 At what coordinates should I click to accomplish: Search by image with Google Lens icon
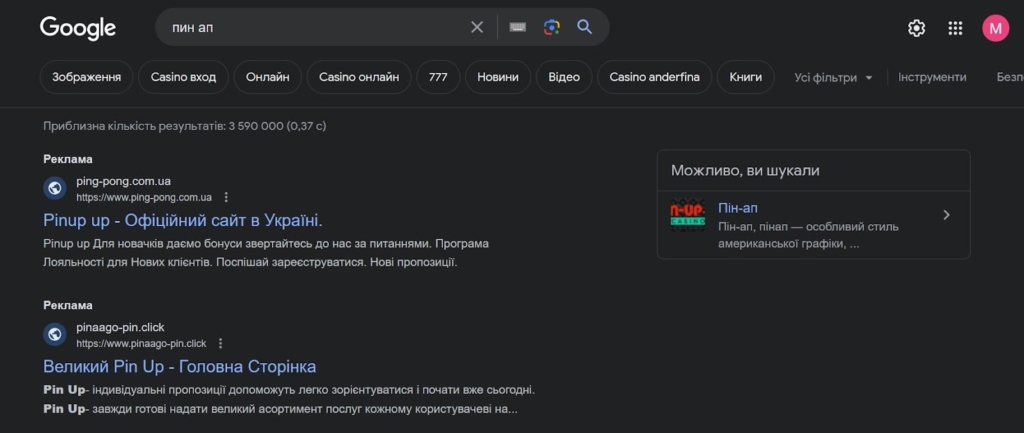pyautogui.click(x=551, y=27)
